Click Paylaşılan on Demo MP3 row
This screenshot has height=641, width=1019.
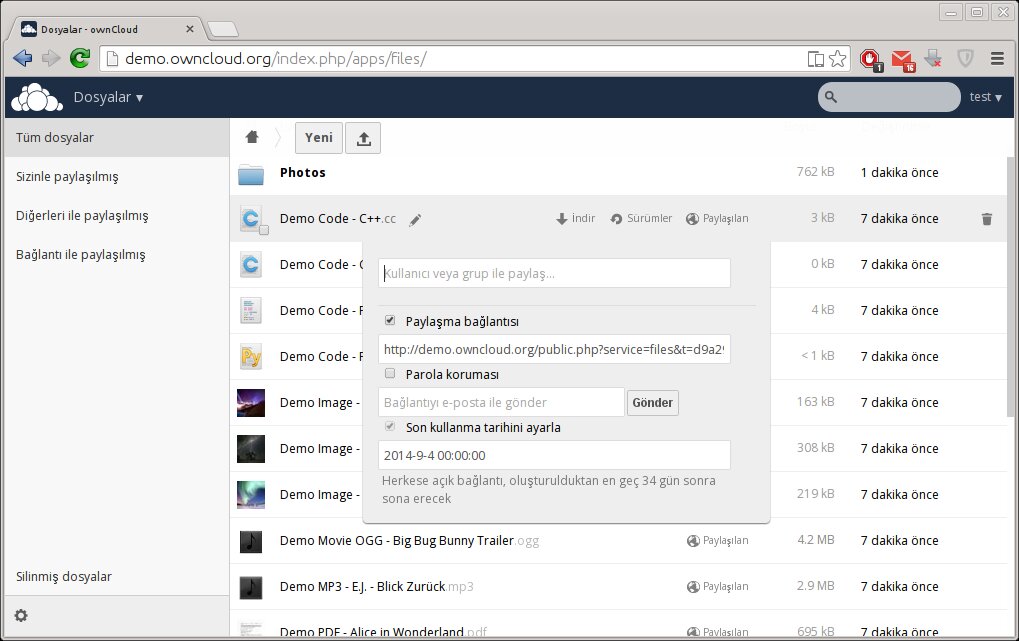[717, 587]
